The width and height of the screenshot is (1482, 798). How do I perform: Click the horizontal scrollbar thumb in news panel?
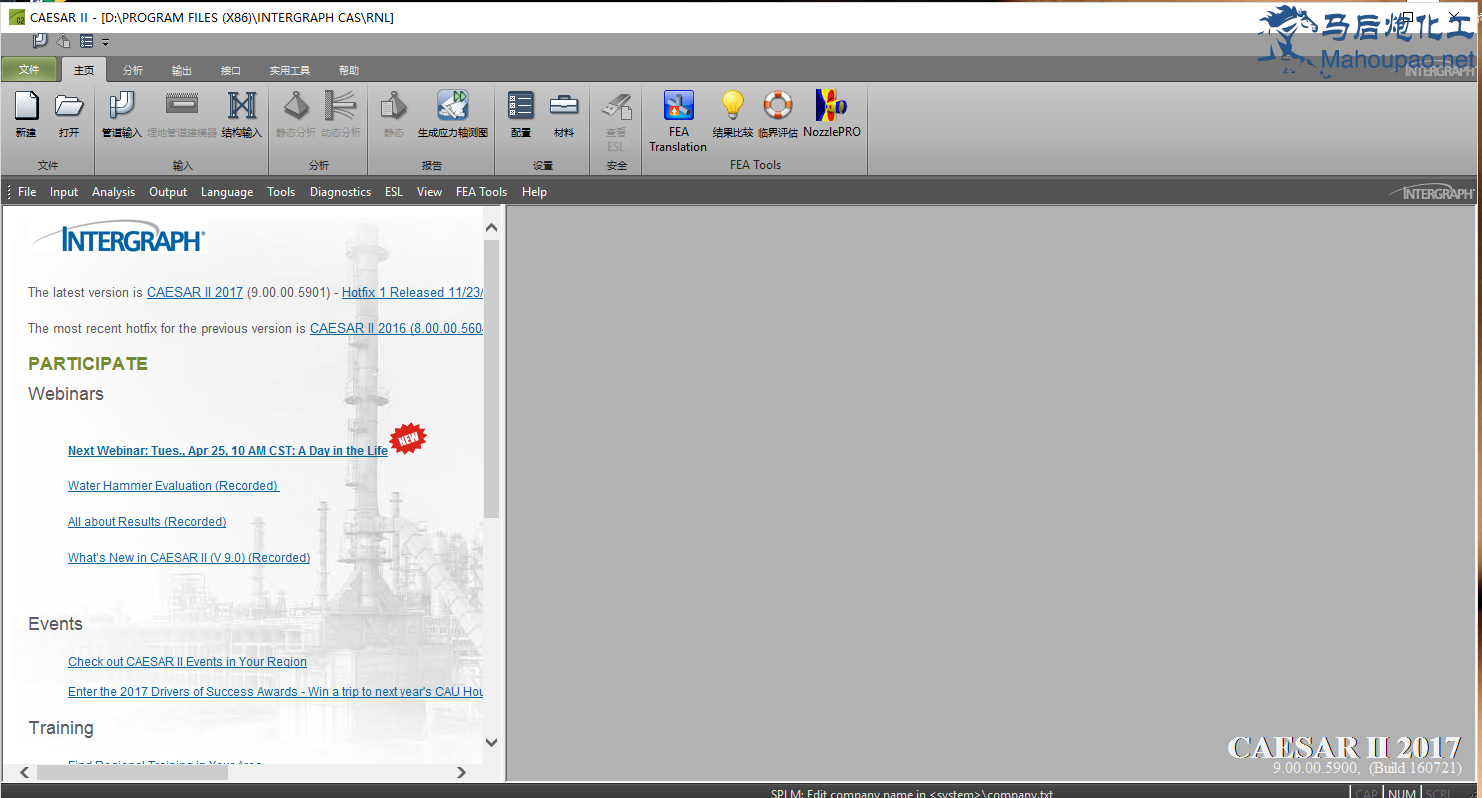132,772
